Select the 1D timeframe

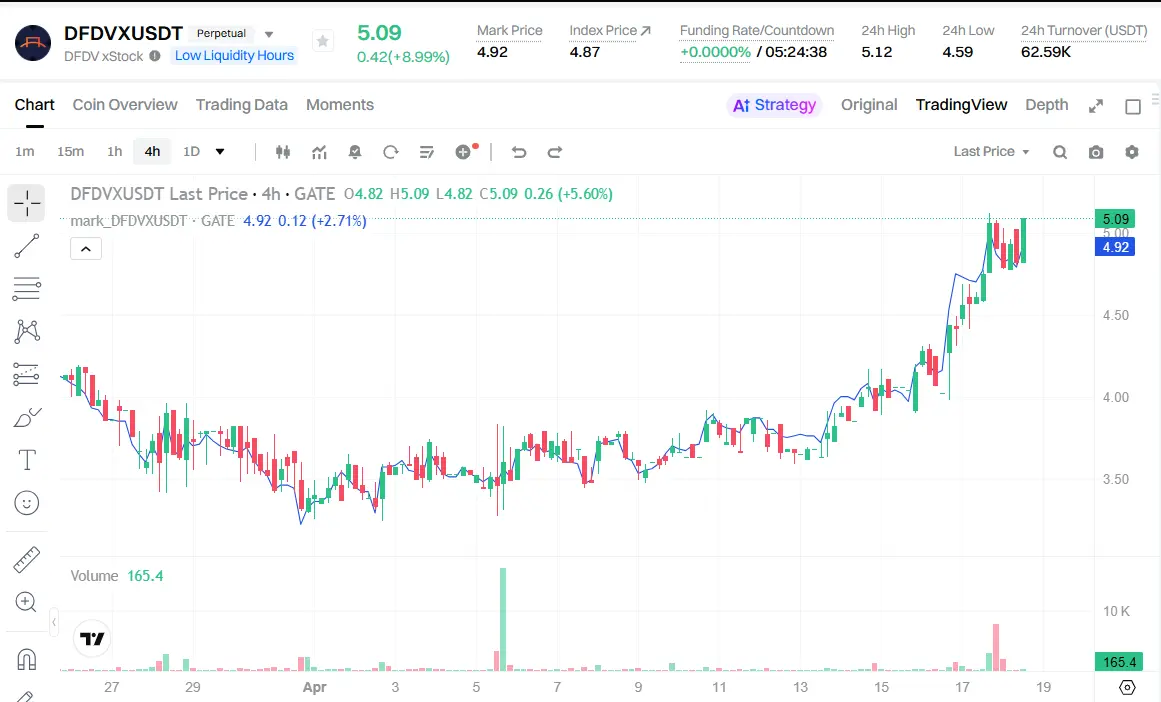pyautogui.click(x=191, y=152)
